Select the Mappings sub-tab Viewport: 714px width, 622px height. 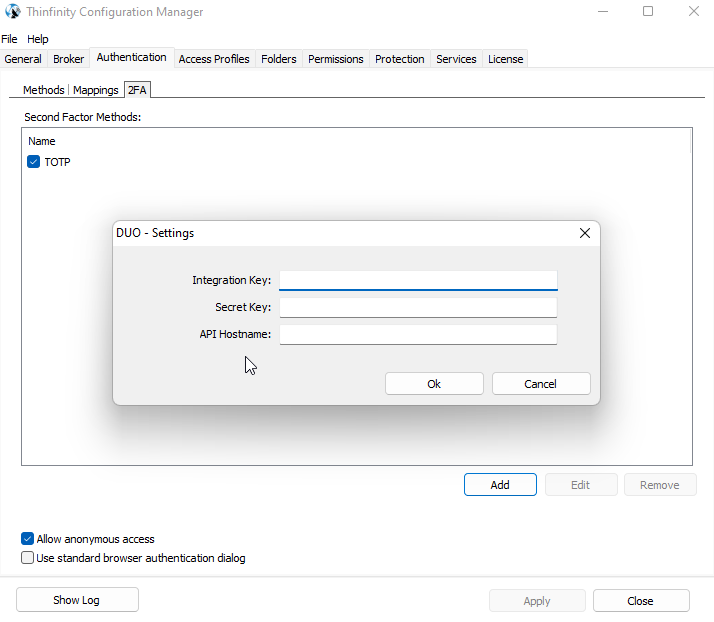(96, 90)
